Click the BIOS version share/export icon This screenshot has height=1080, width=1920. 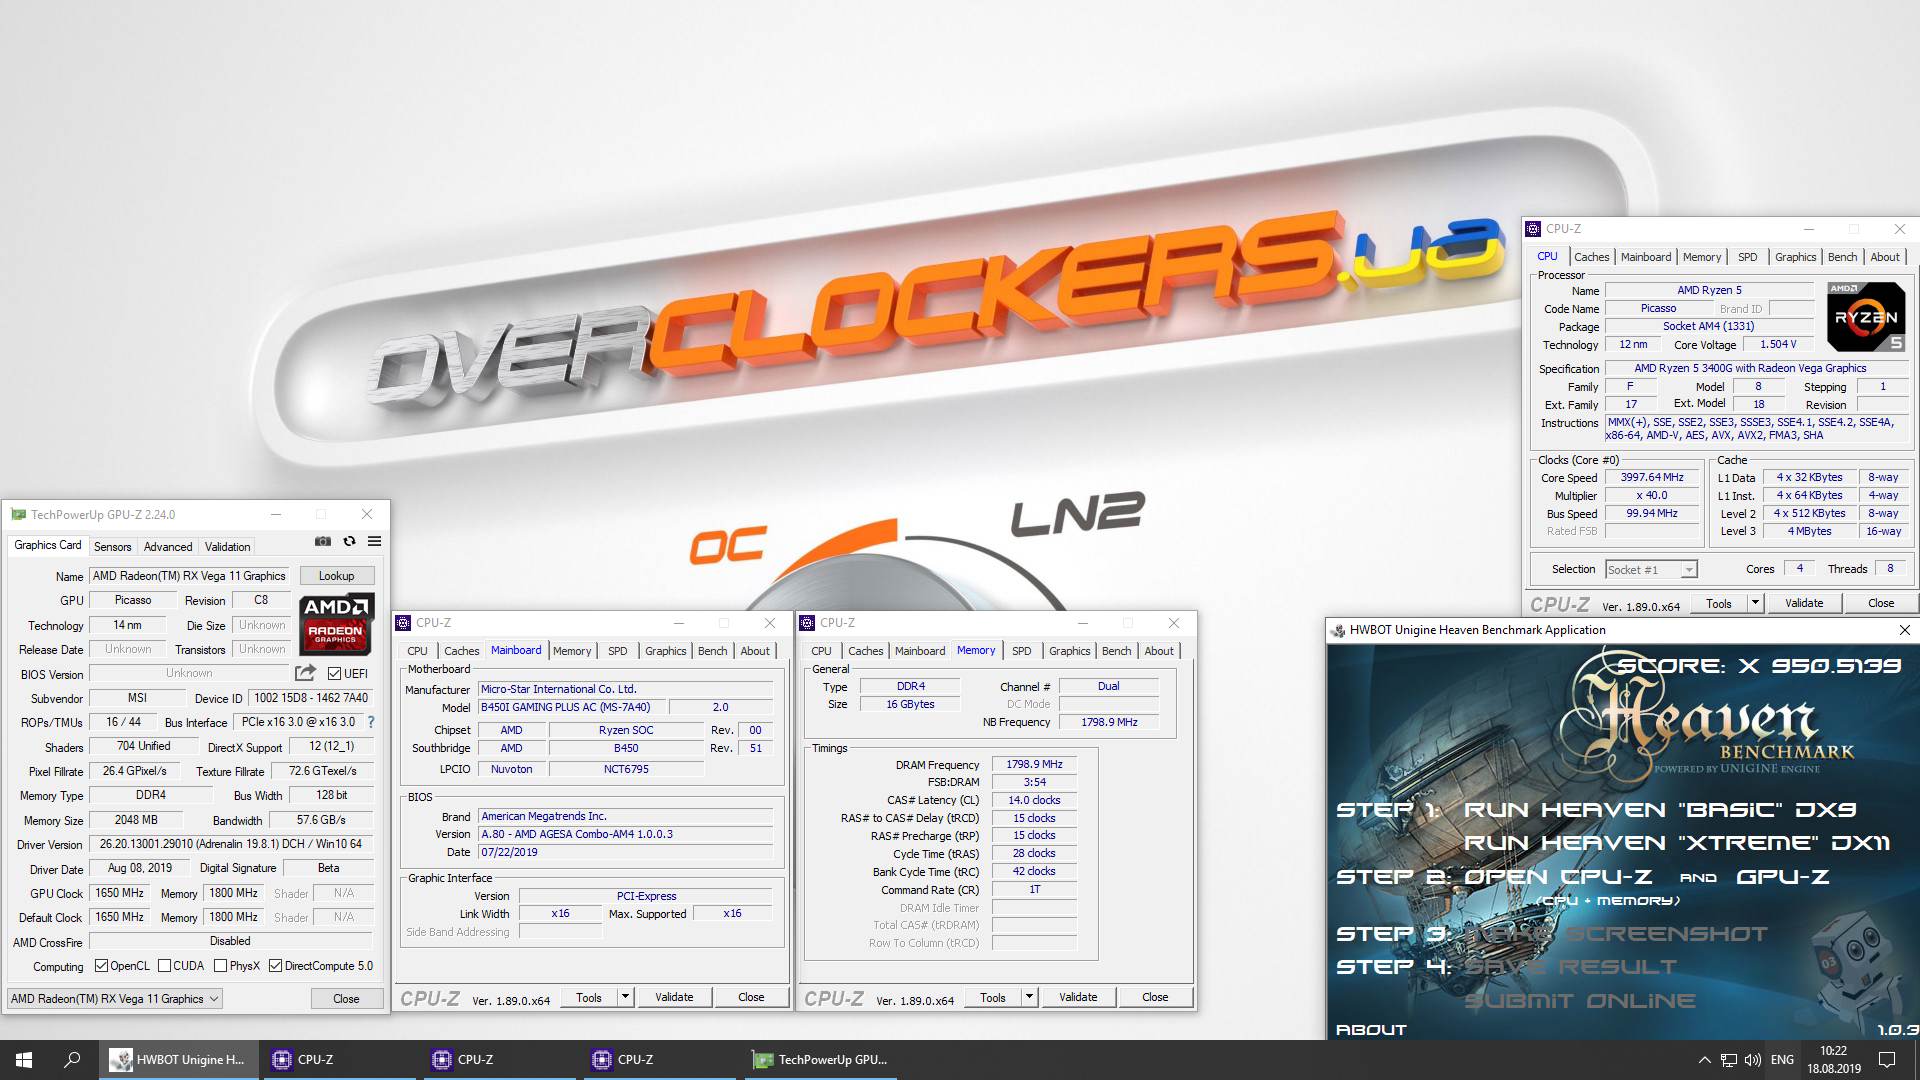pyautogui.click(x=306, y=673)
